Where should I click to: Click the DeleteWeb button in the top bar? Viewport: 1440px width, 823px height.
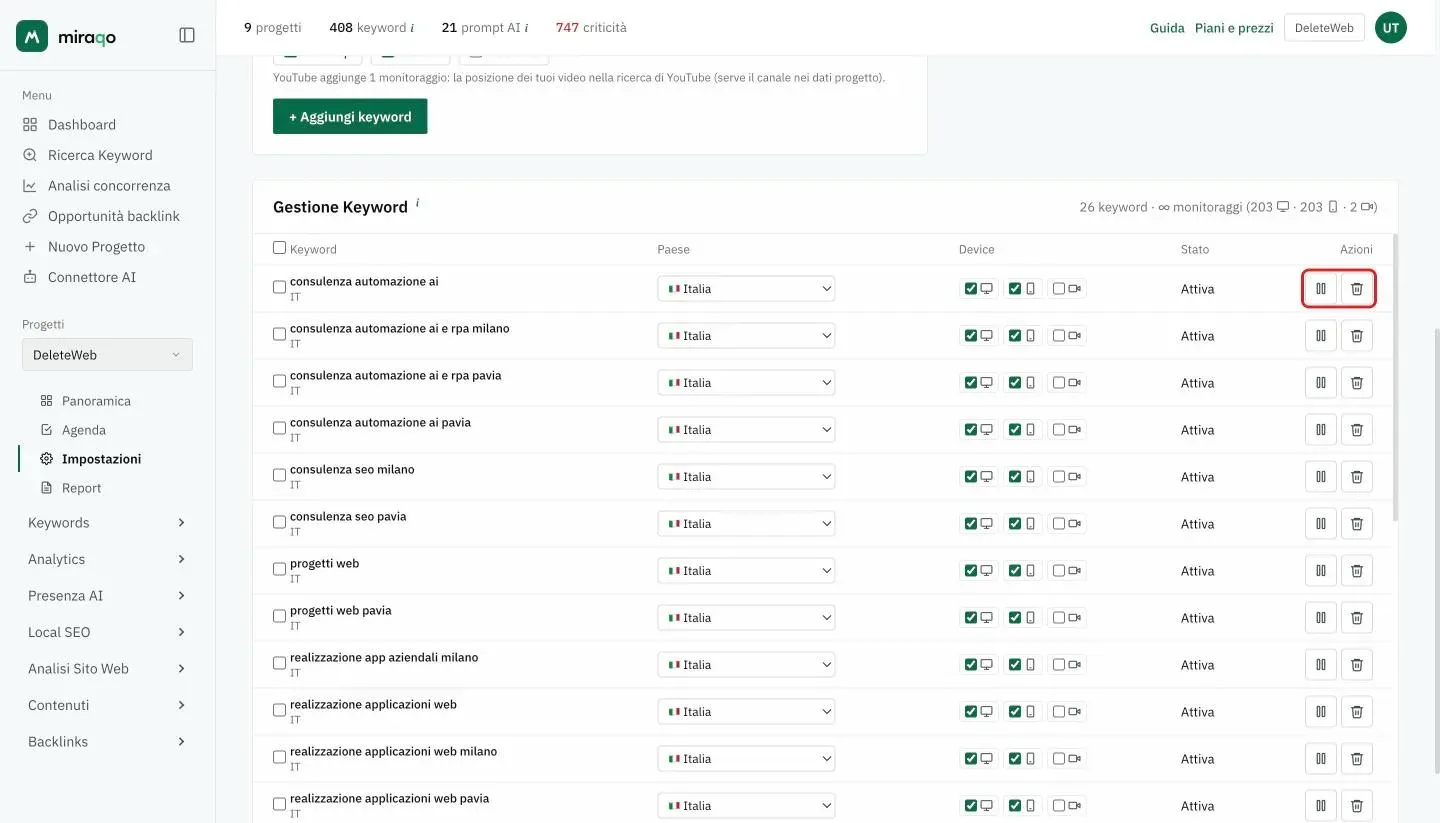(1324, 28)
